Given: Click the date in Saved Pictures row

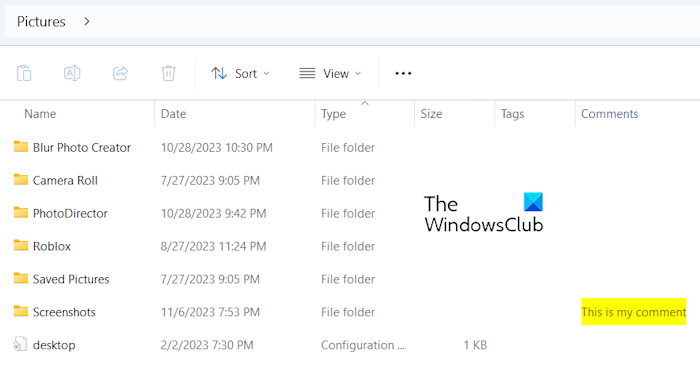Looking at the screenshot, I should tap(210, 279).
